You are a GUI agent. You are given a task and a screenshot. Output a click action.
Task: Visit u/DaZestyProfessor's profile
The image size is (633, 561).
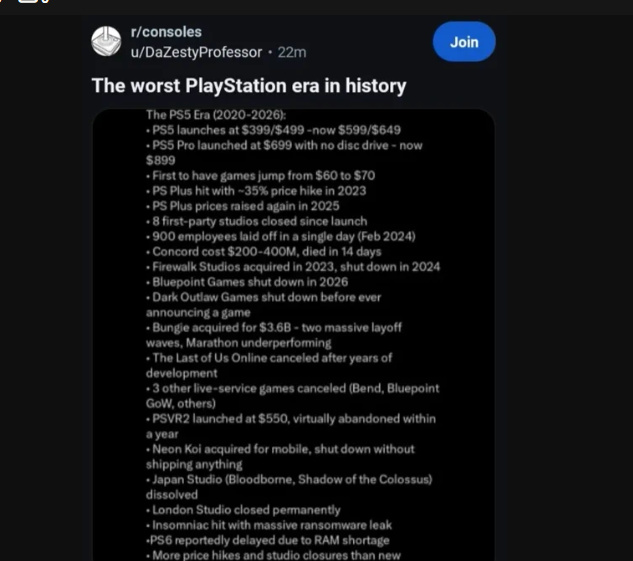click(190, 52)
